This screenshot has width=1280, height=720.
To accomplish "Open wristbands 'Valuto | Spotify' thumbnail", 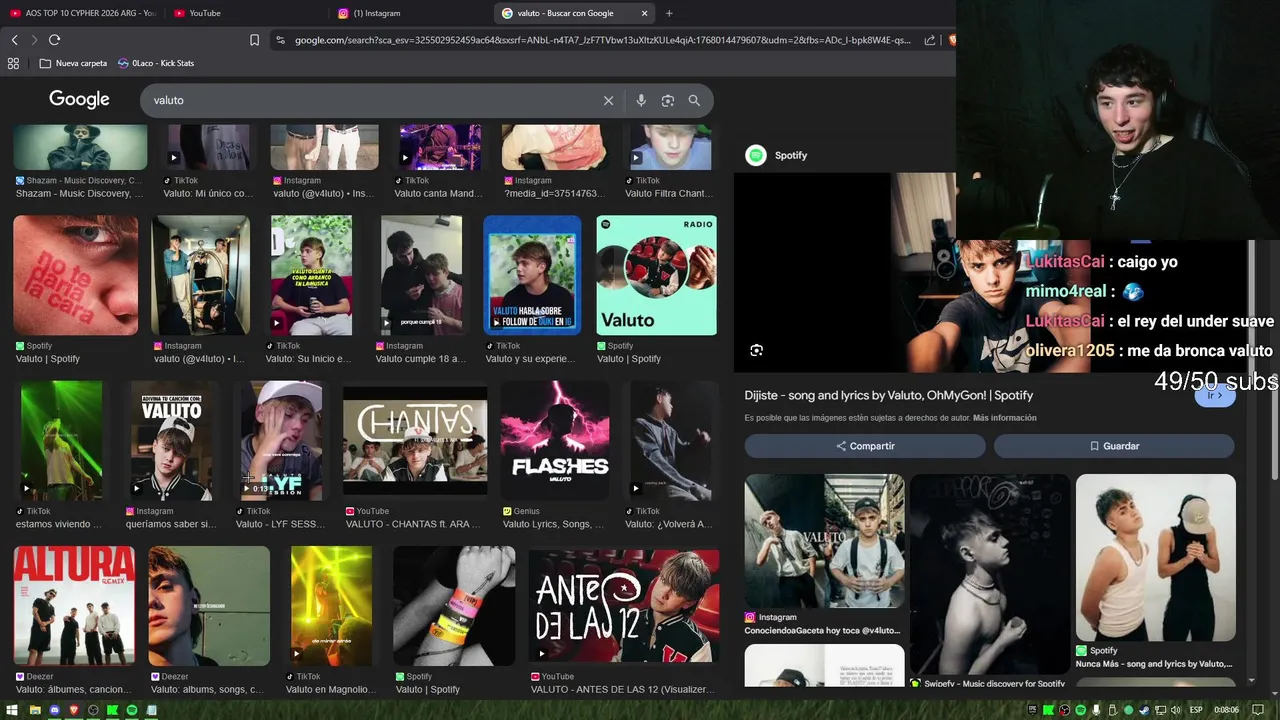I will coord(454,605).
